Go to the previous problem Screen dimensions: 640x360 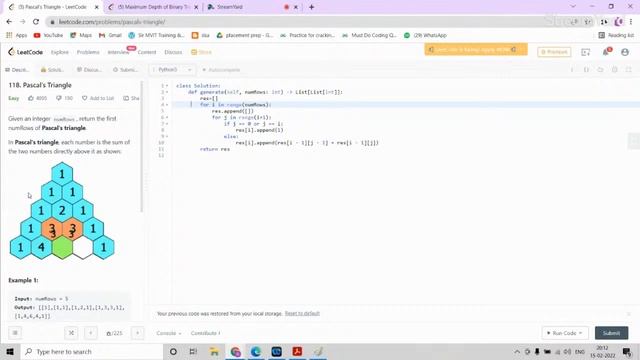coord(91,333)
